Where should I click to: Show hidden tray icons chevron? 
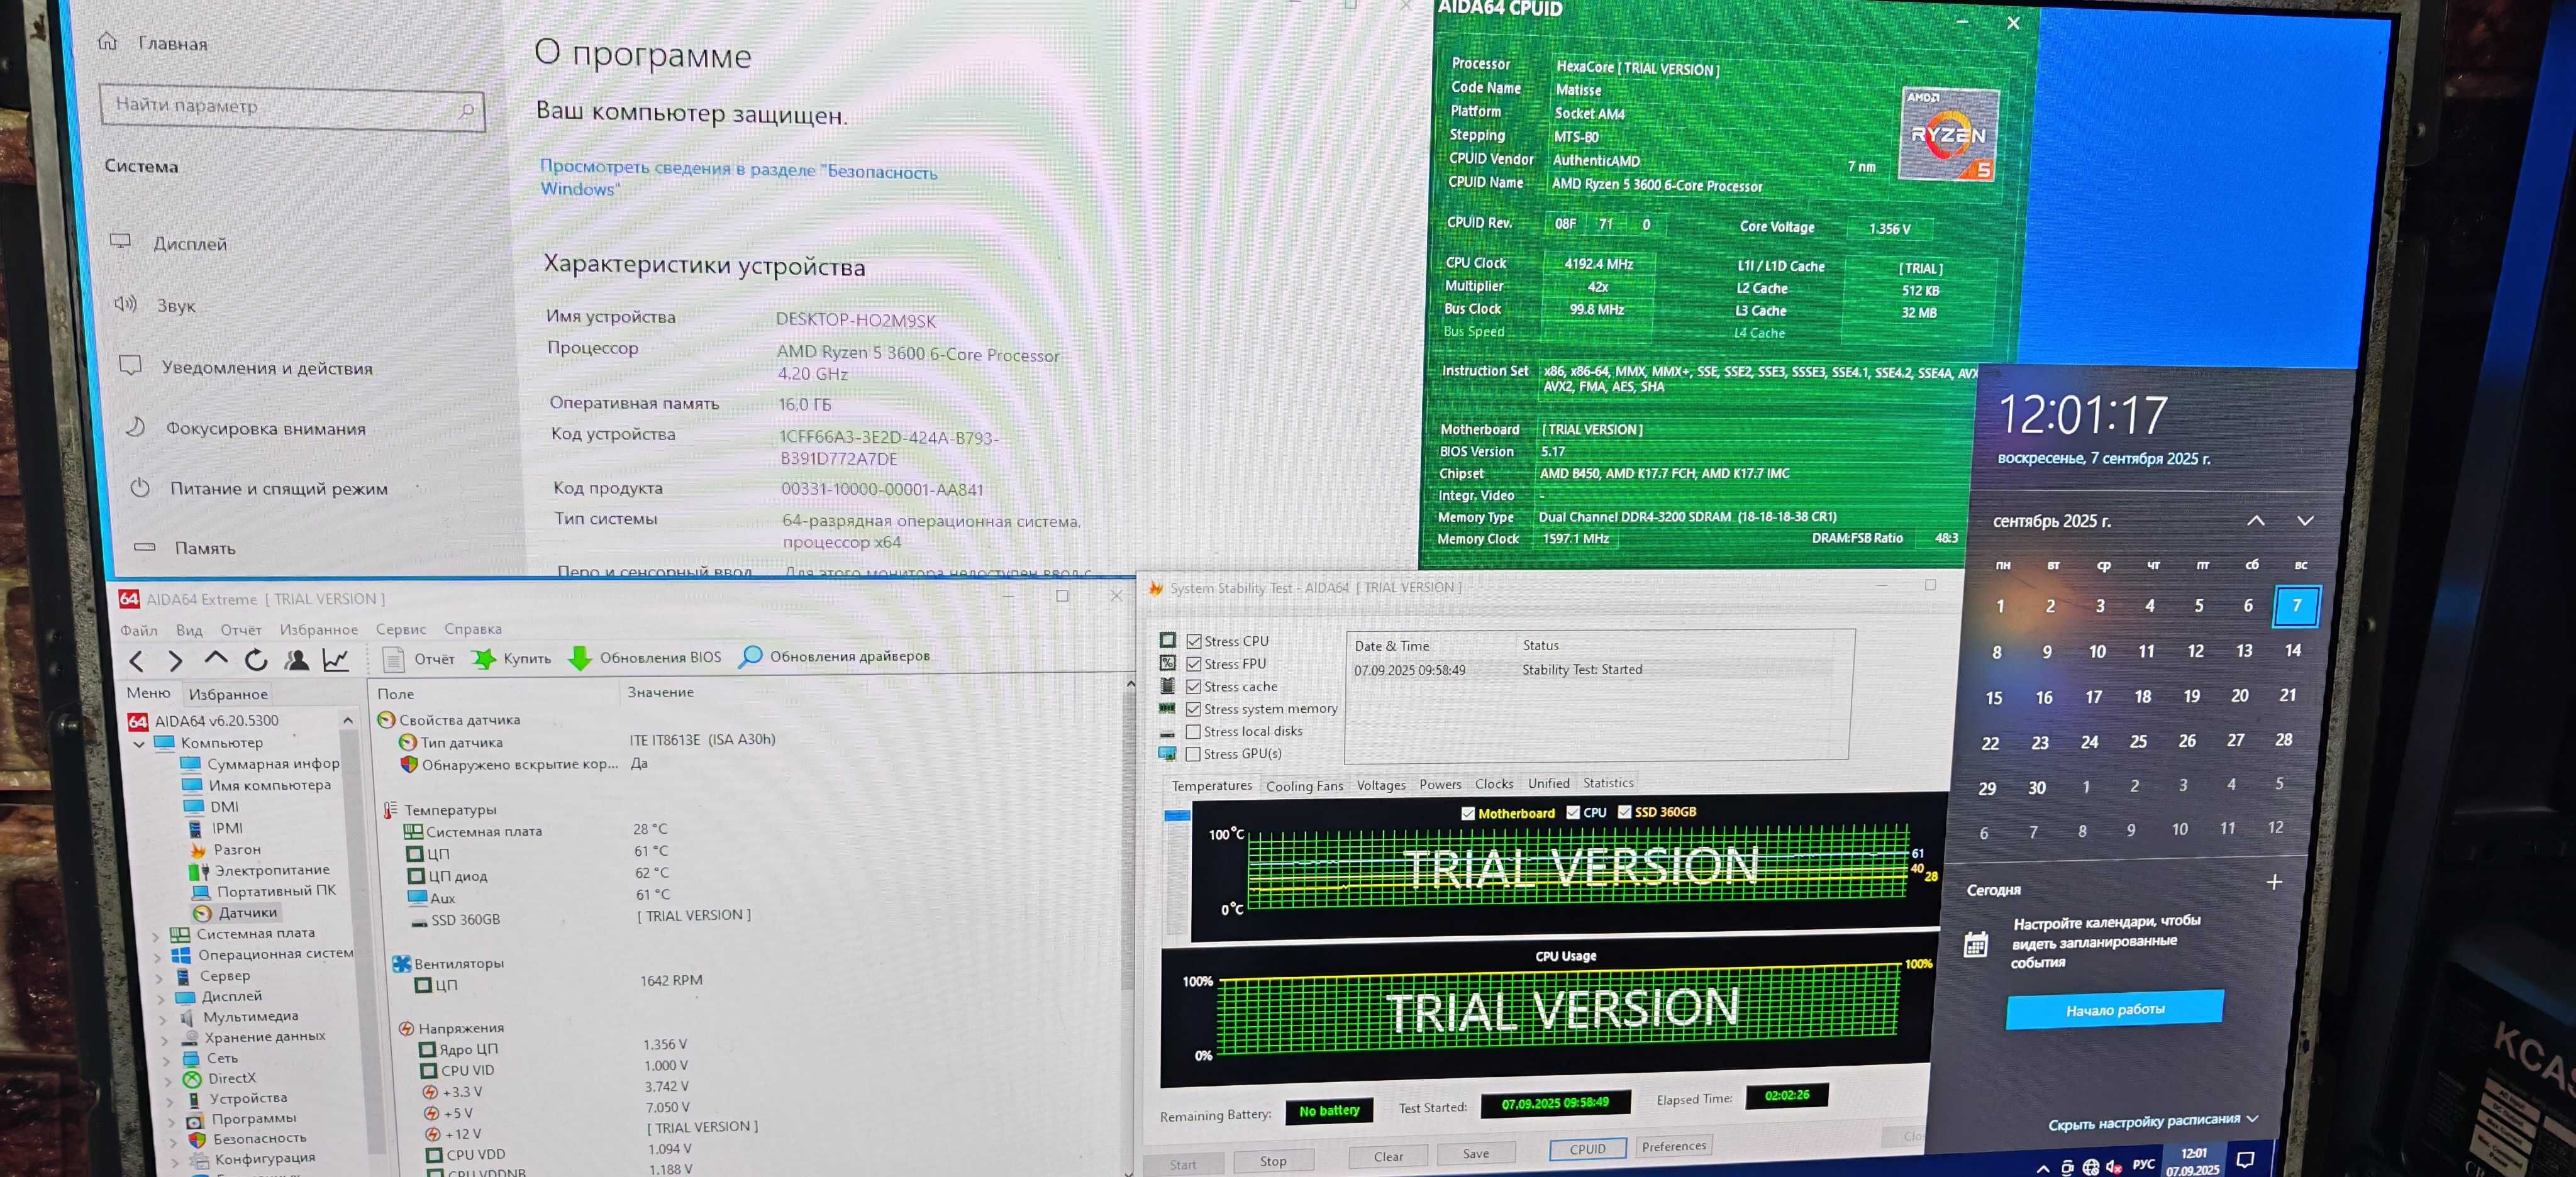pyautogui.click(x=2042, y=1168)
